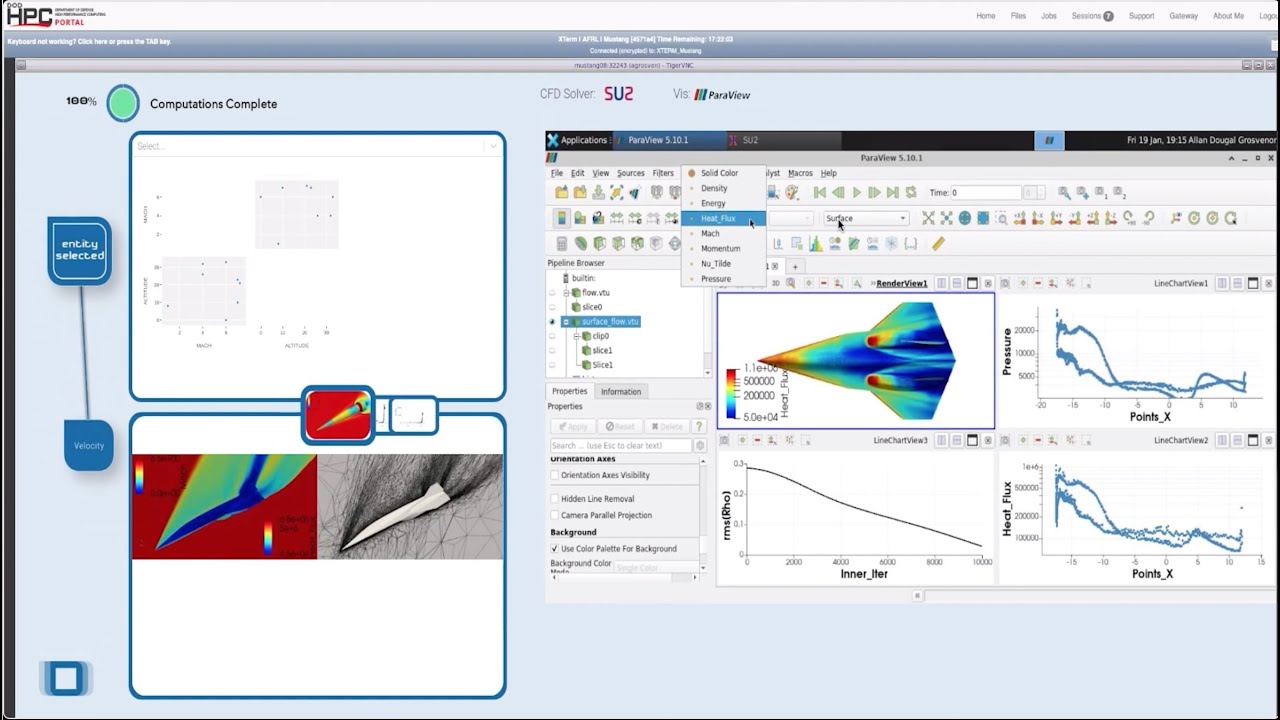Click the find data magnifier icon near Time
This screenshot has height=720, width=1280.
coord(1064,192)
